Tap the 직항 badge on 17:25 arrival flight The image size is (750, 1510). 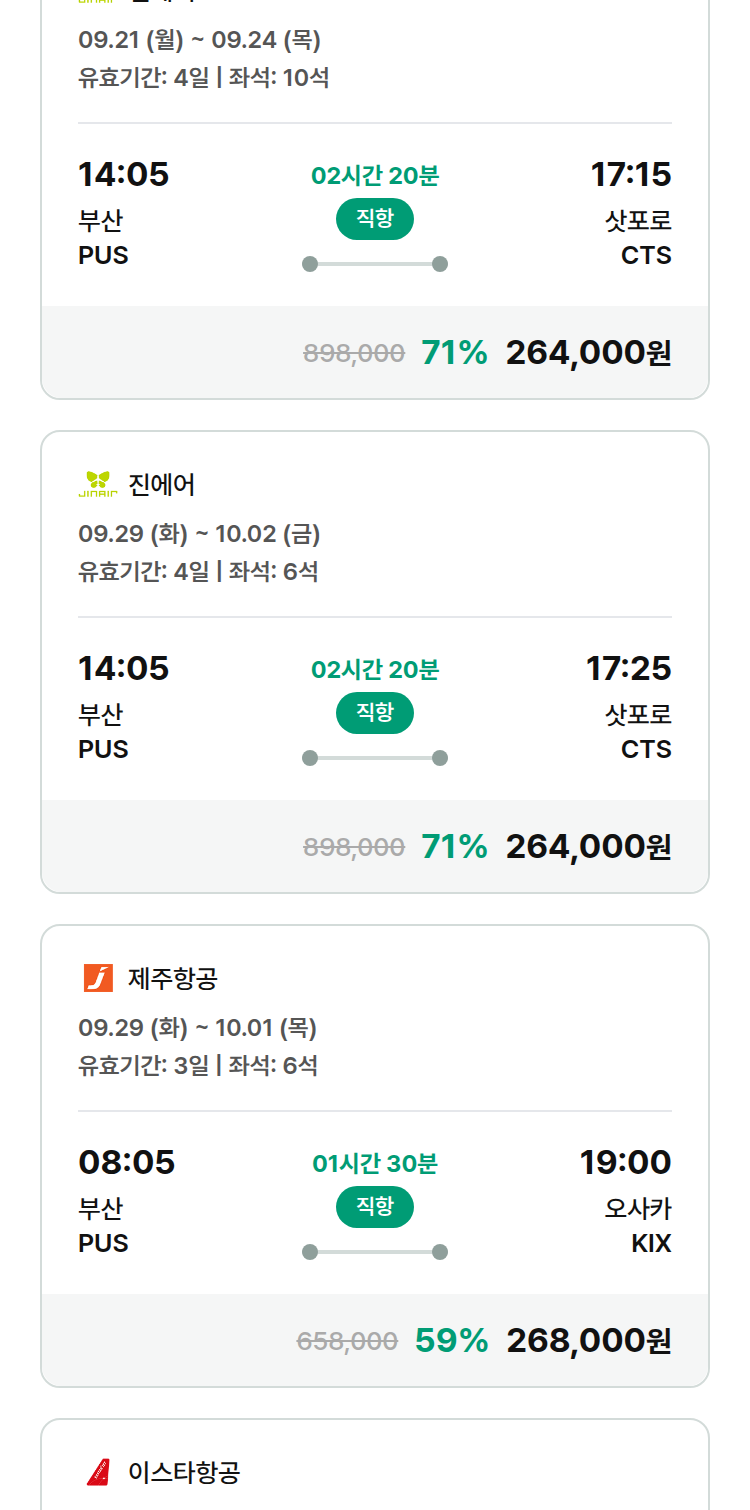(x=375, y=713)
